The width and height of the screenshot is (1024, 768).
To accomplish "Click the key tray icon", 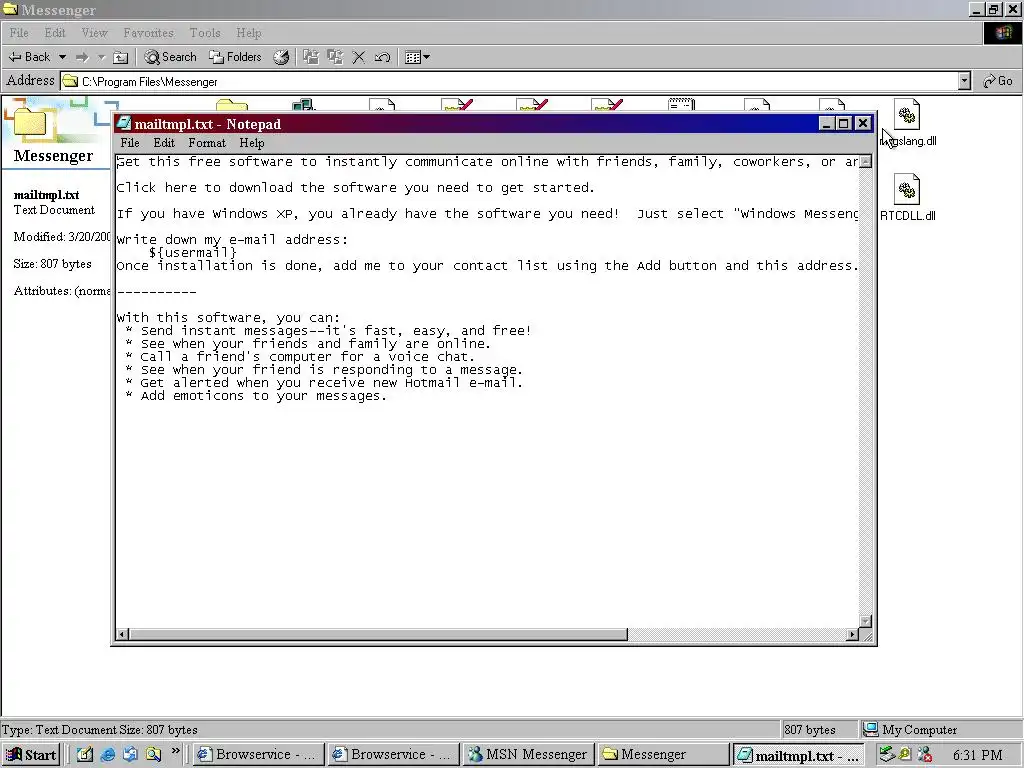I will tap(905, 754).
